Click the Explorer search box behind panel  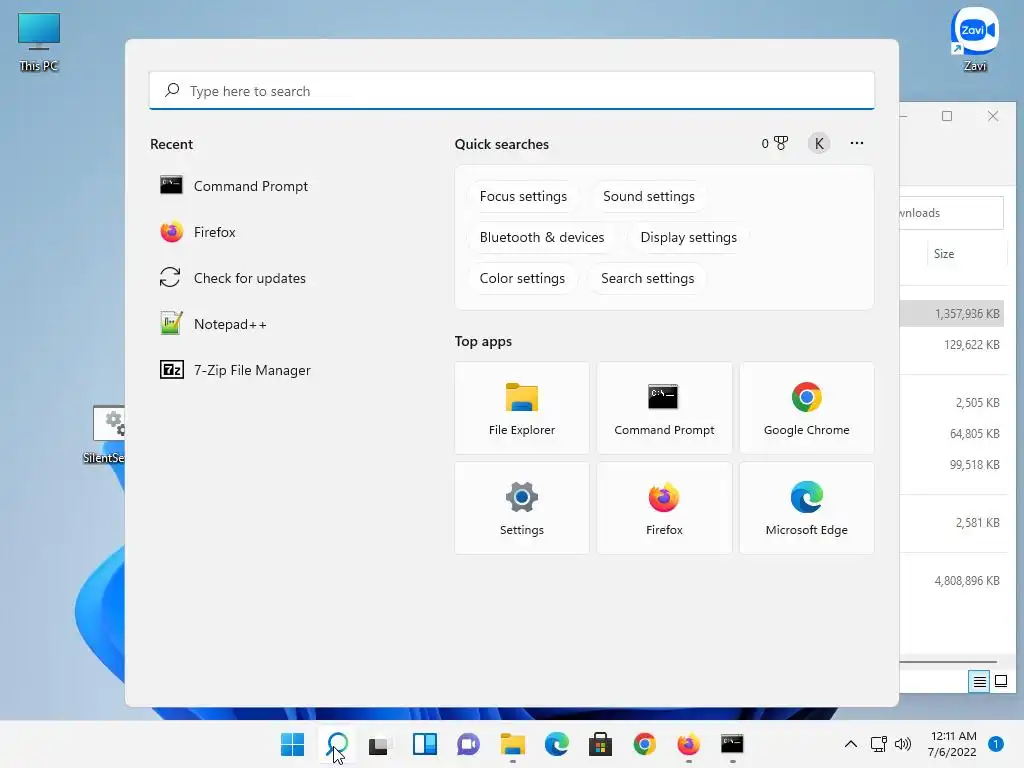(x=952, y=213)
